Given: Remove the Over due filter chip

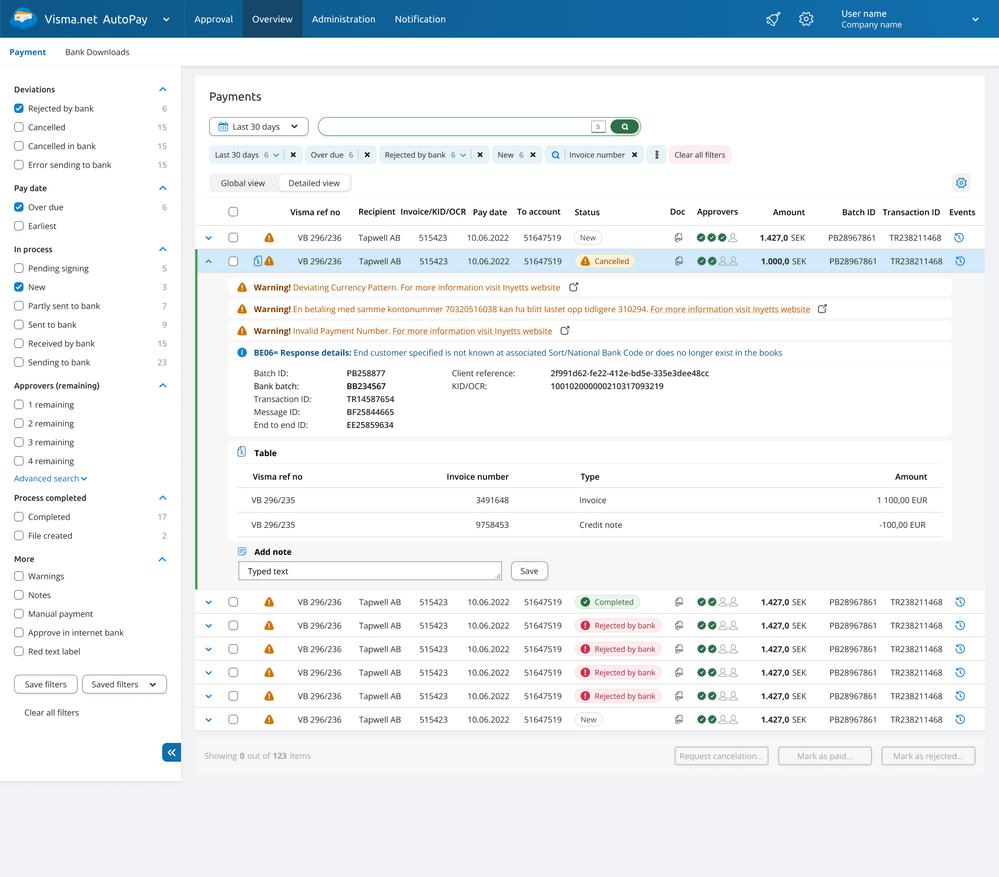Looking at the screenshot, I should [367, 155].
